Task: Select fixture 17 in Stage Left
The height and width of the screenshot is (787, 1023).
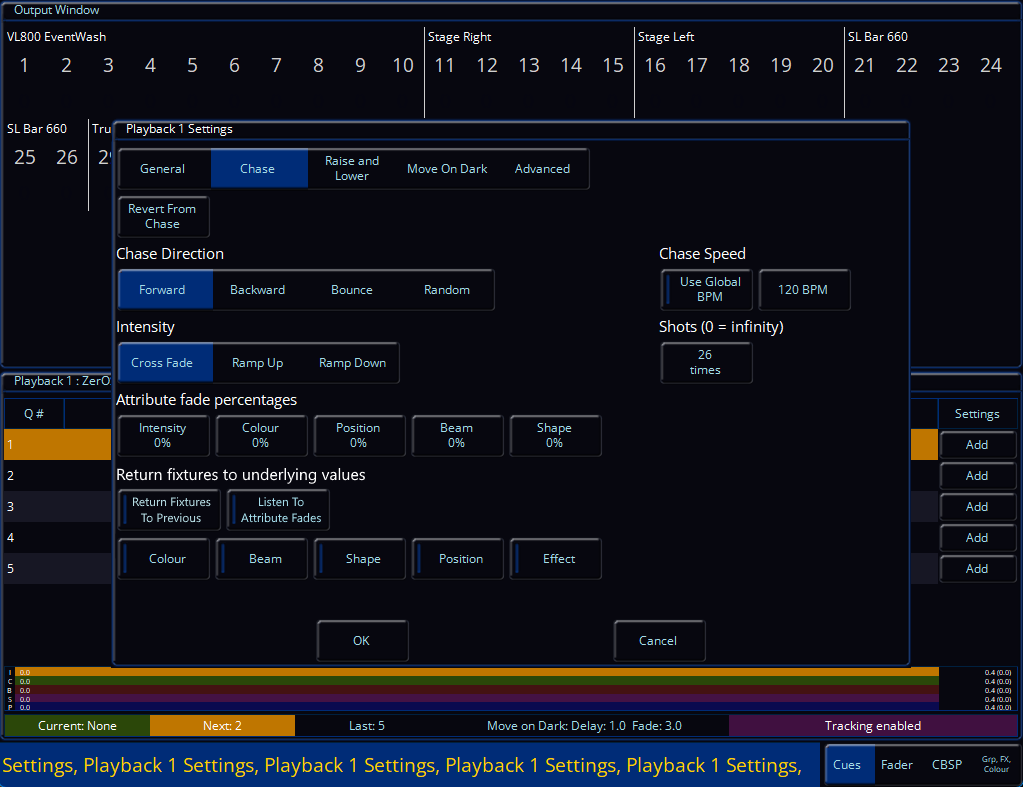Action: click(697, 66)
